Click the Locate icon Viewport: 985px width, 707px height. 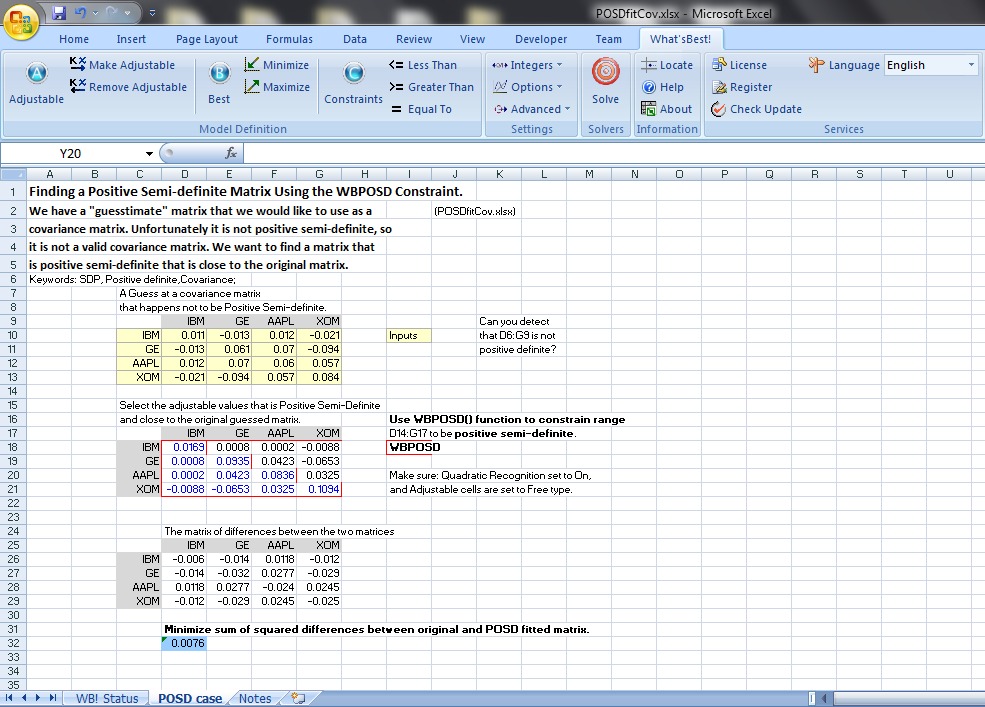pyautogui.click(x=667, y=65)
